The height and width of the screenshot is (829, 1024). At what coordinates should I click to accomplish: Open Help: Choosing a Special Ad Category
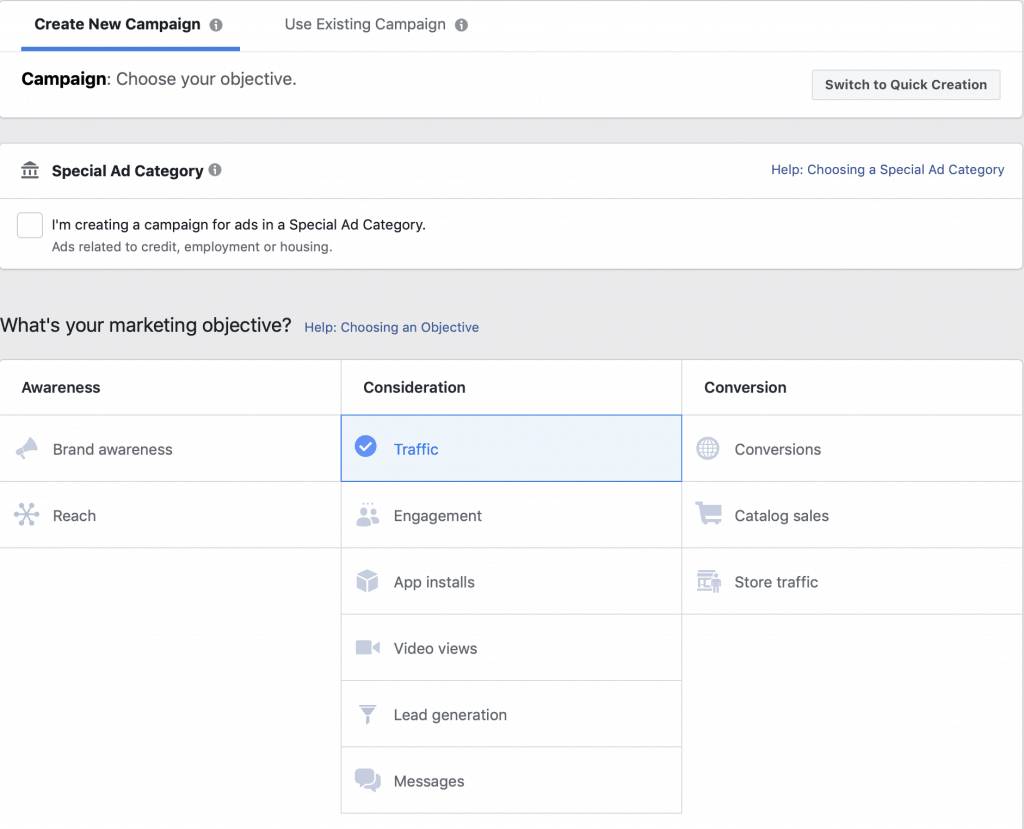(887, 170)
